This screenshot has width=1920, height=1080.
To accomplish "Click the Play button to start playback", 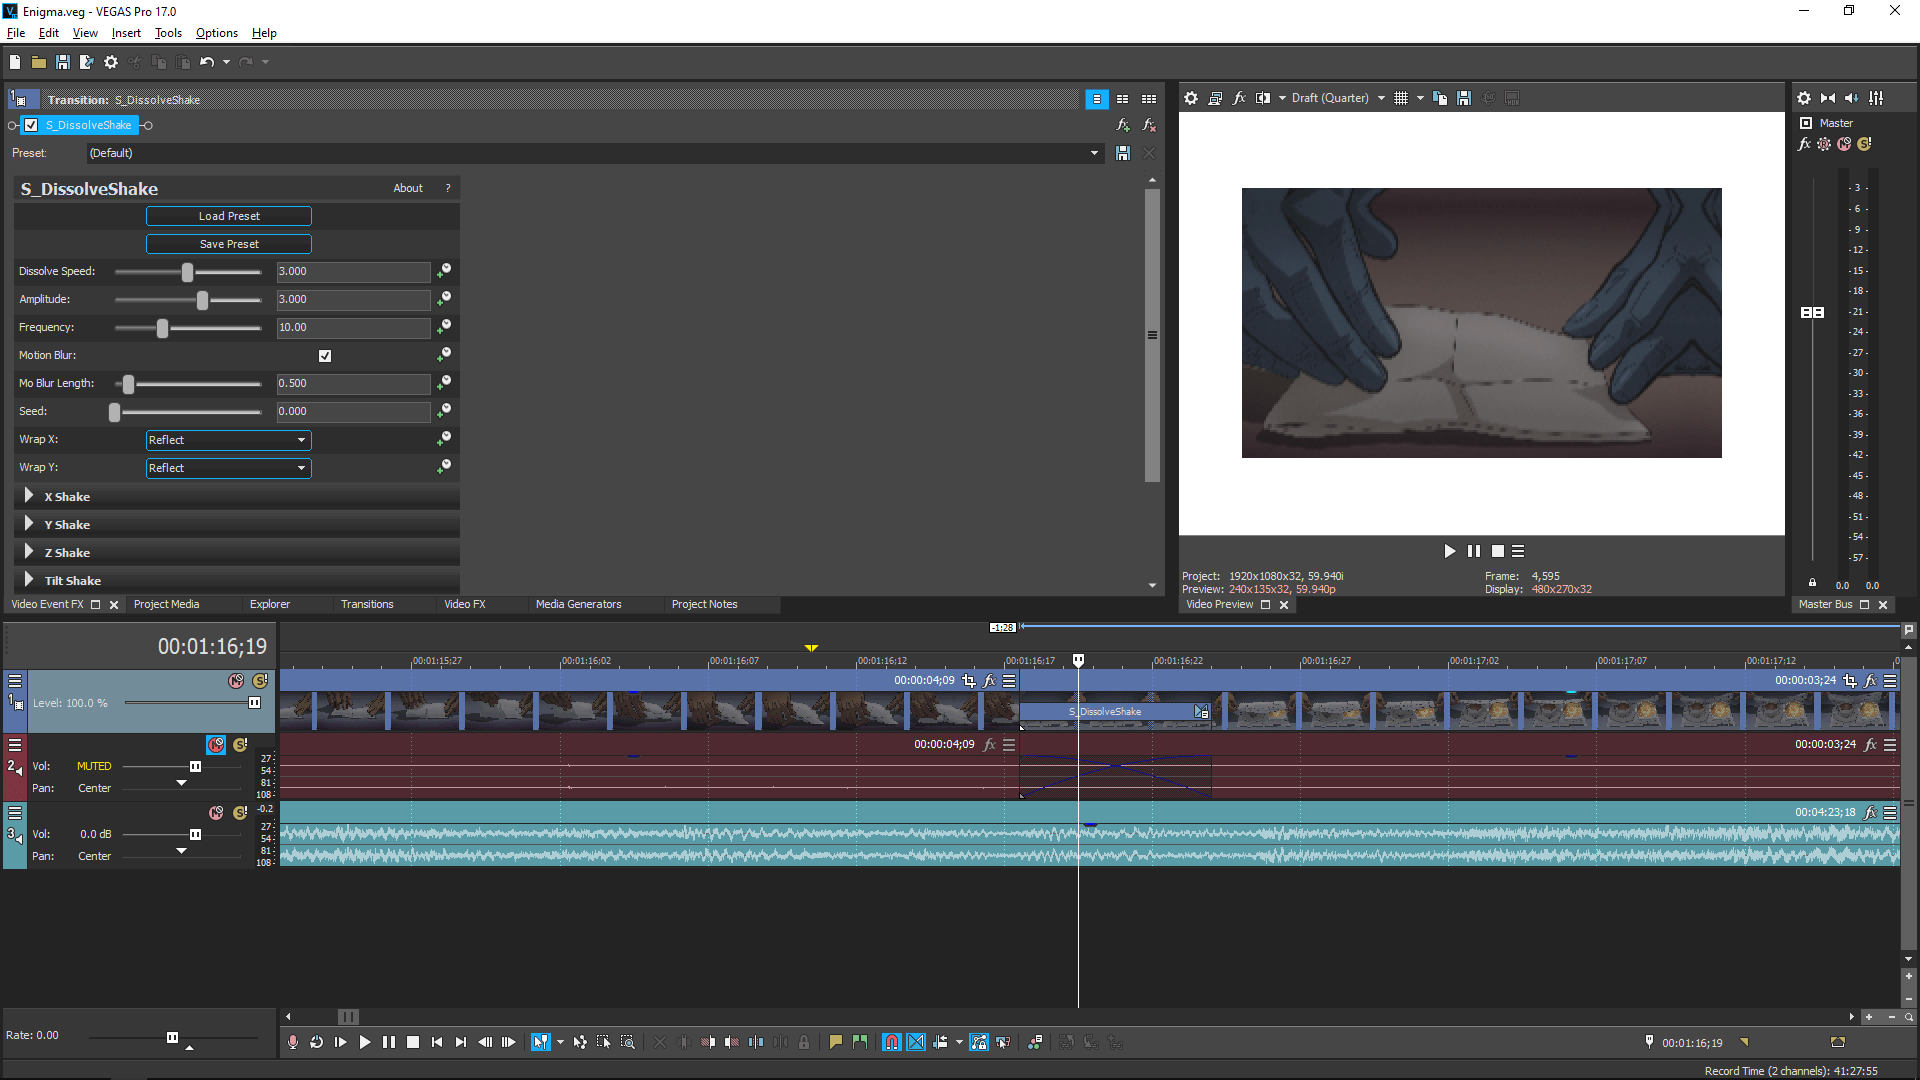I will point(365,1042).
